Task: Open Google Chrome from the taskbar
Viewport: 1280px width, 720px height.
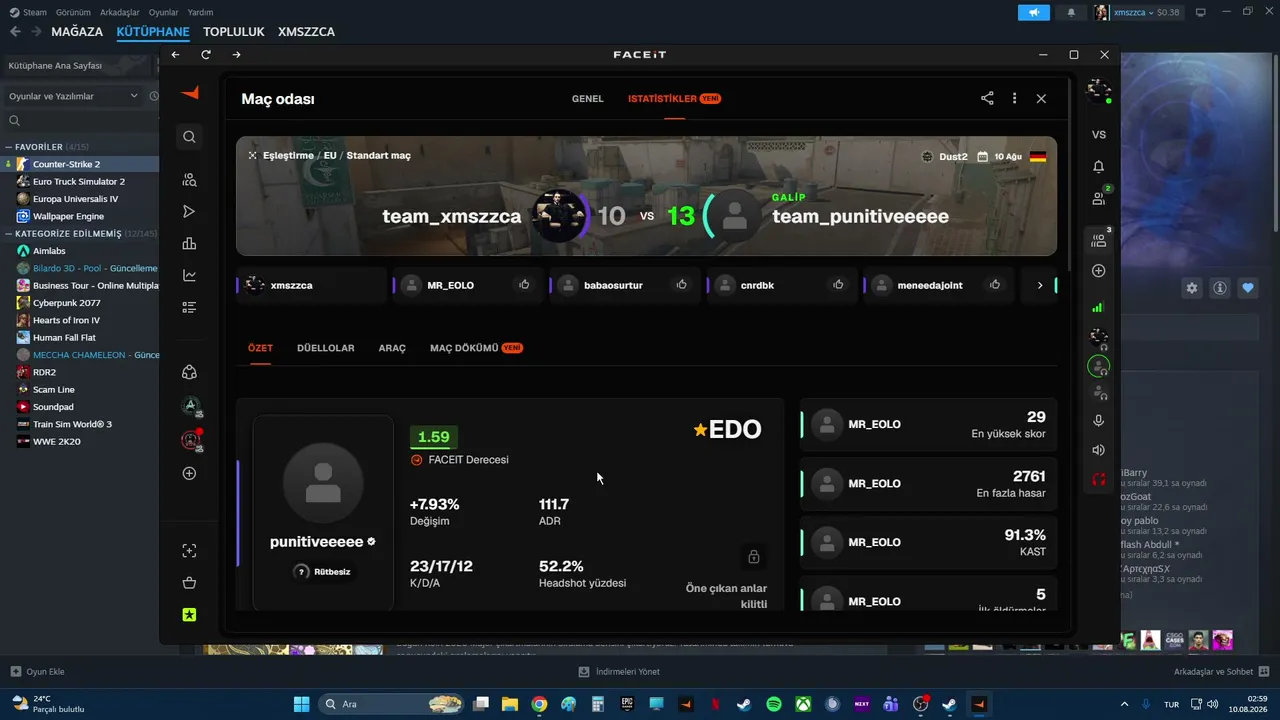Action: coord(539,704)
